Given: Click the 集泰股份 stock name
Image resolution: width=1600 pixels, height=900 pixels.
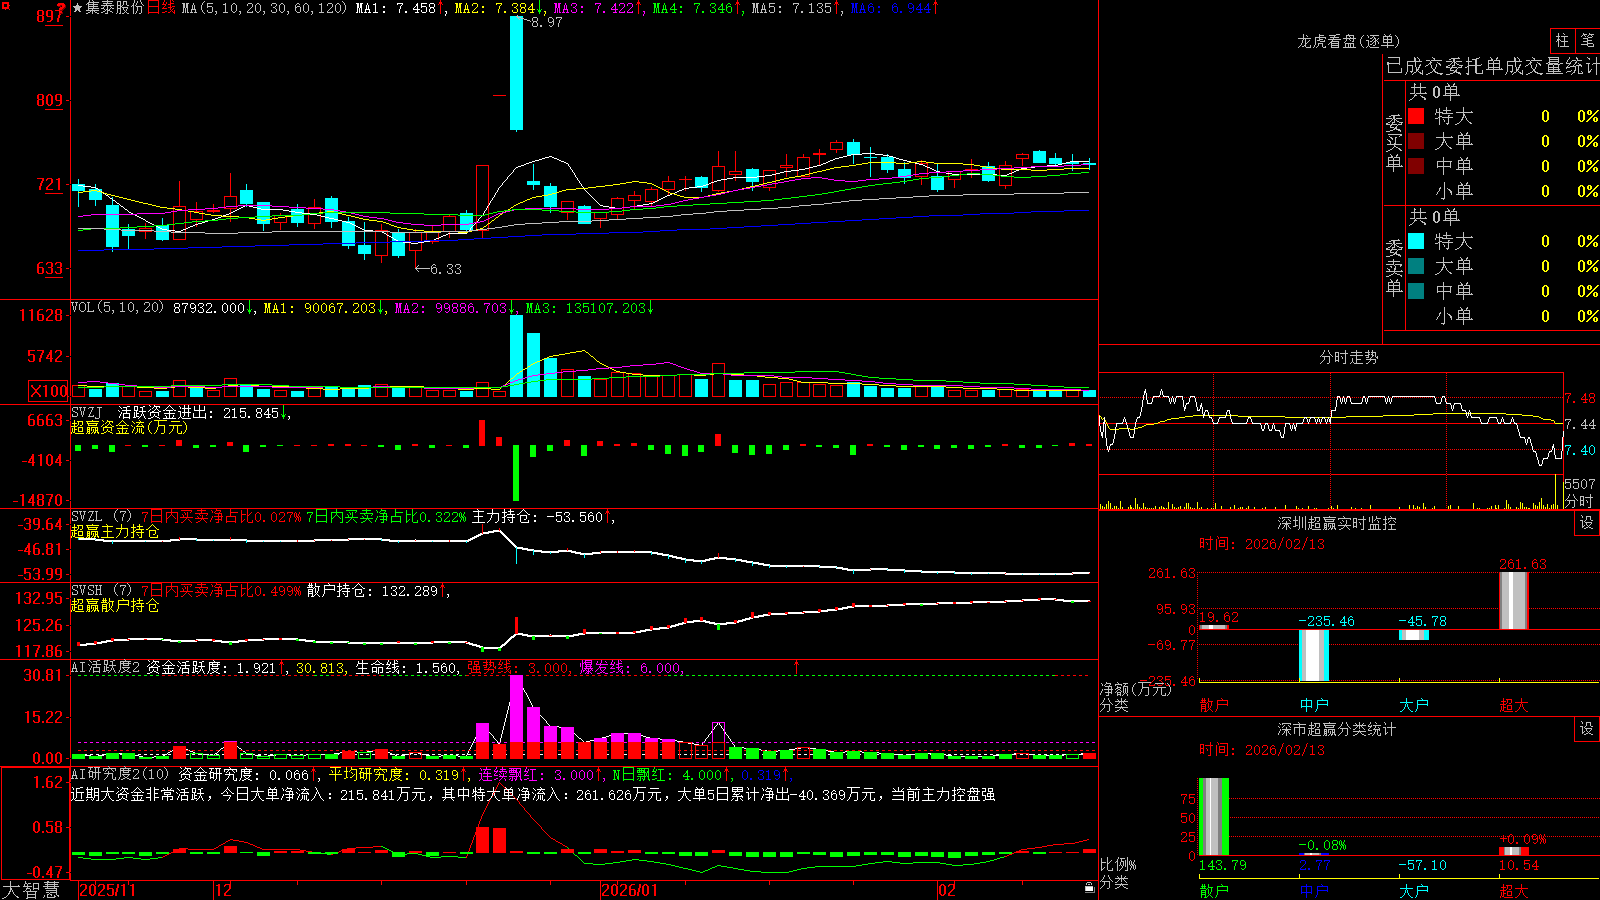Looking at the screenshot, I should (114, 8).
